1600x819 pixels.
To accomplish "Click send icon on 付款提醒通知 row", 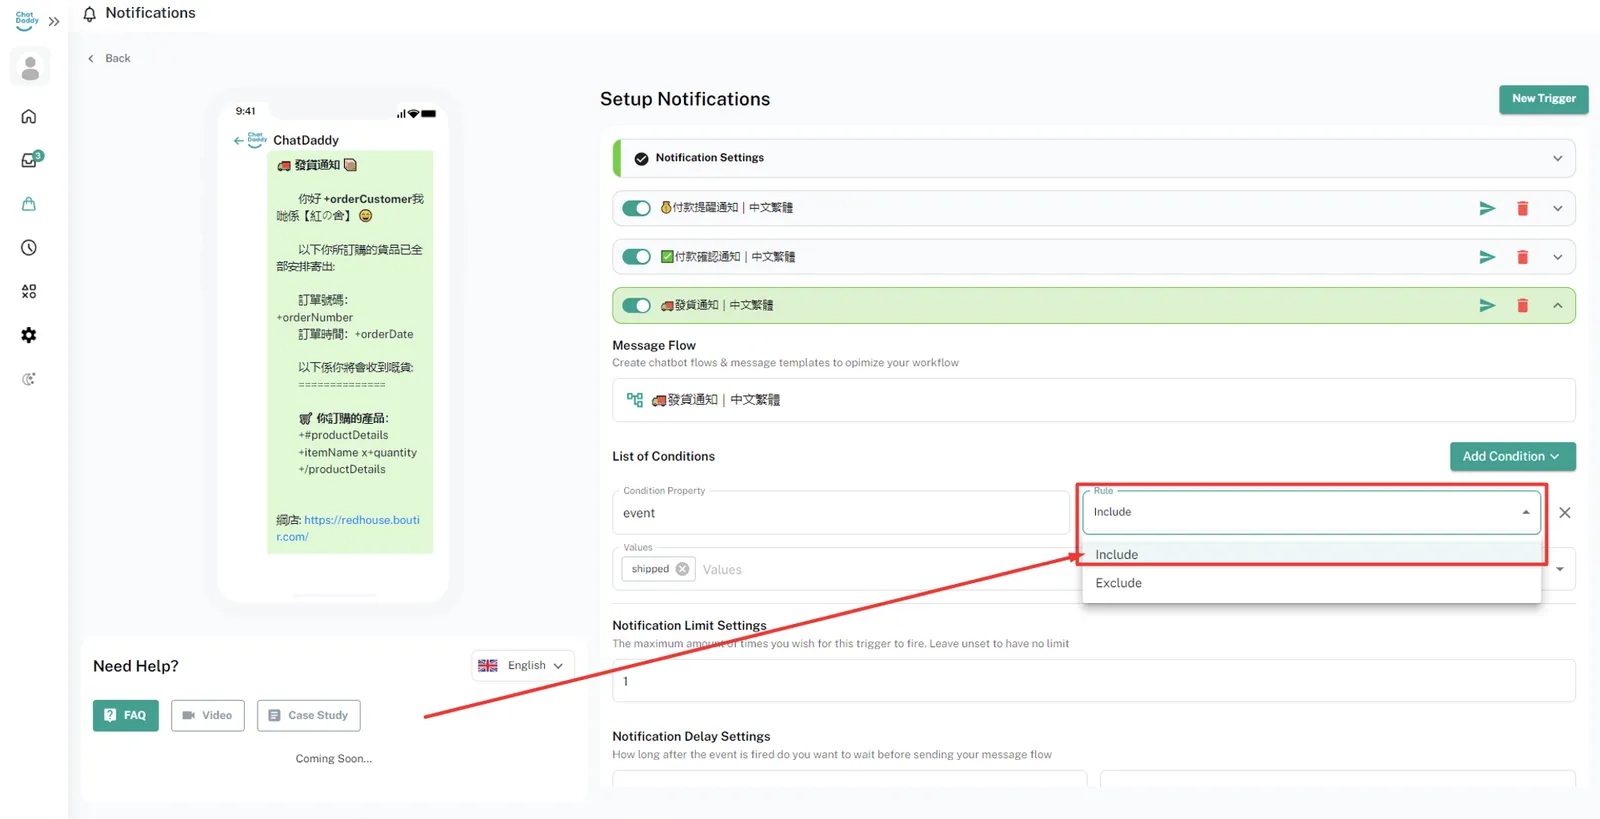I will pyautogui.click(x=1487, y=208).
